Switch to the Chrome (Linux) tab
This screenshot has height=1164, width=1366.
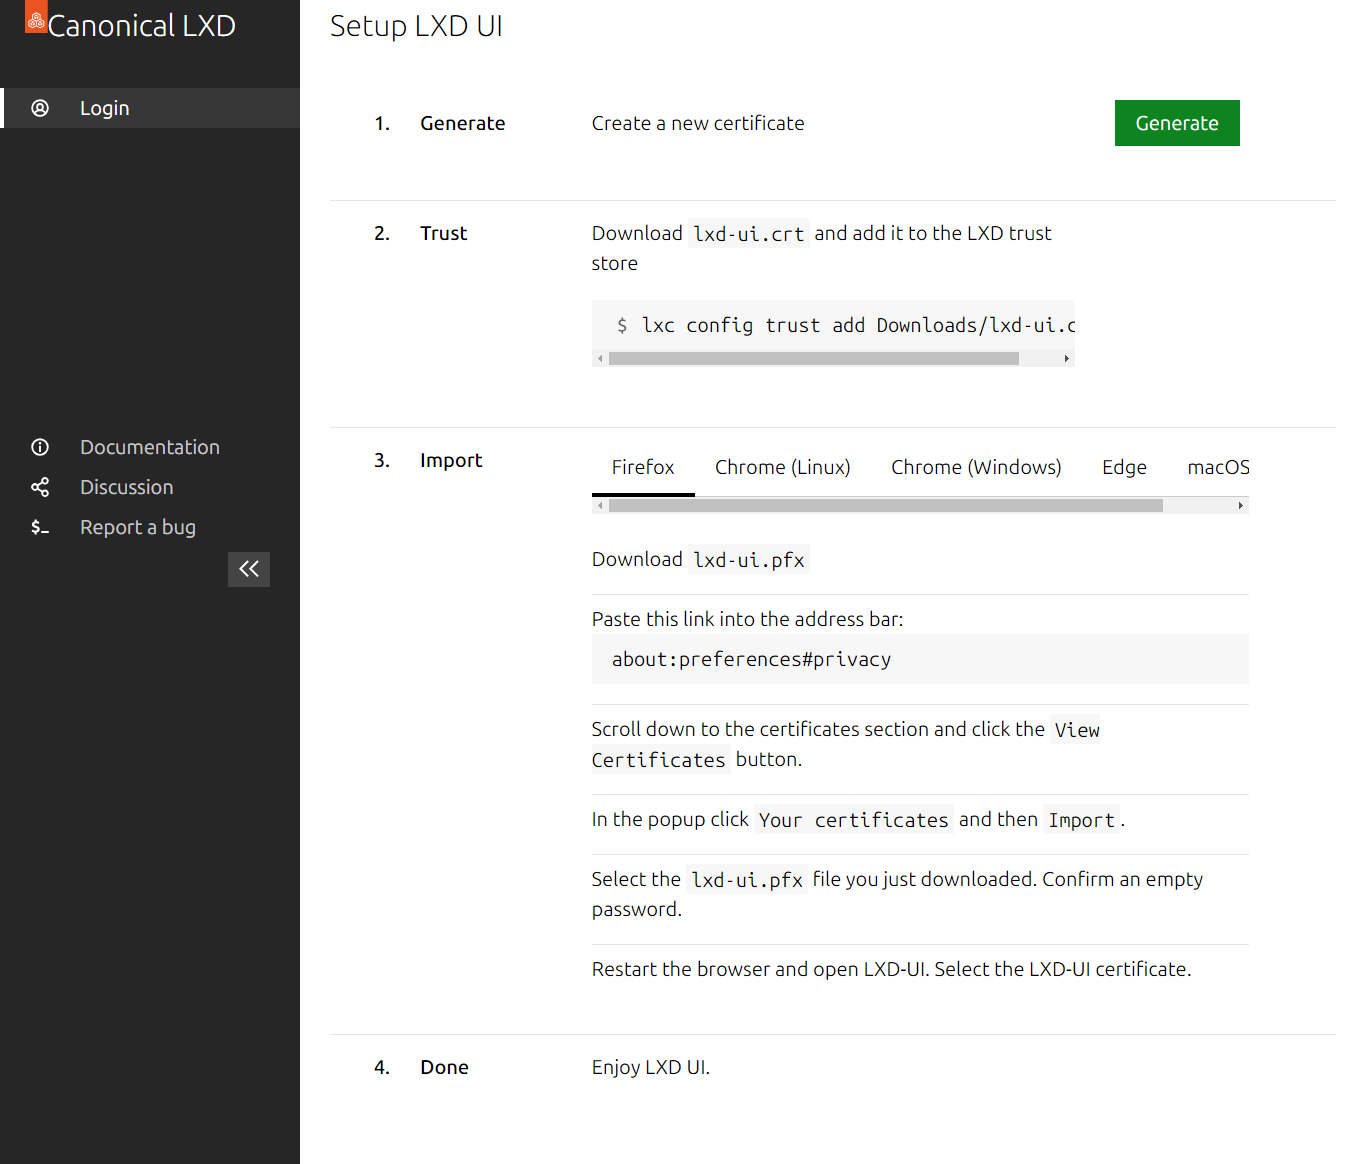click(x=783, y=467)
